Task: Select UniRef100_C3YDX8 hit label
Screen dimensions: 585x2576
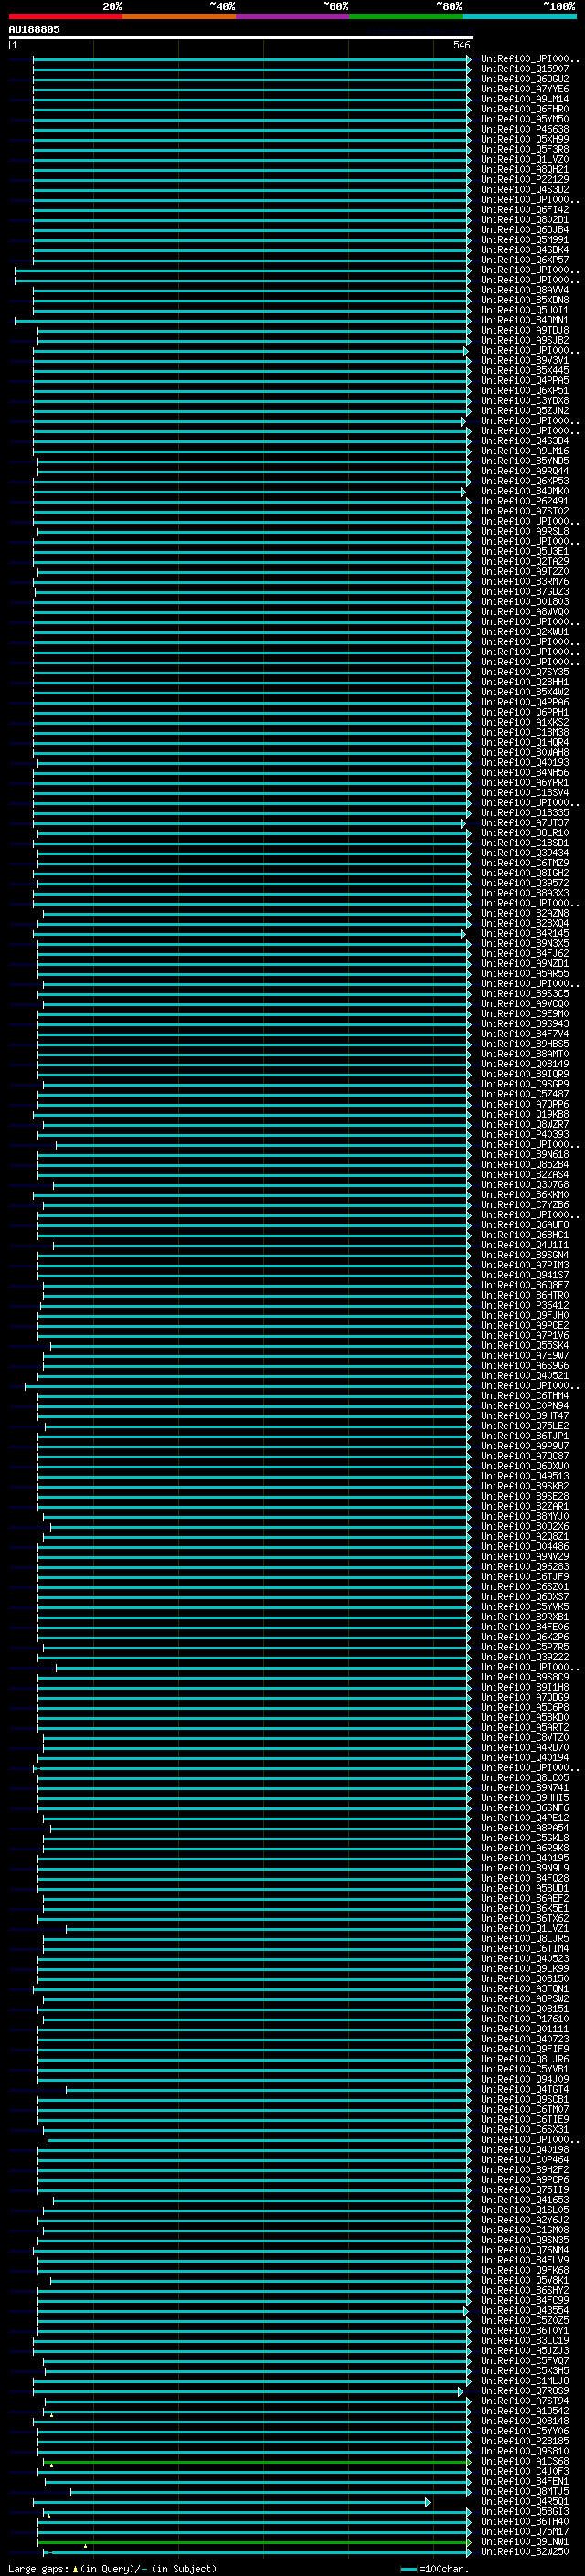Action: point(525,401)
